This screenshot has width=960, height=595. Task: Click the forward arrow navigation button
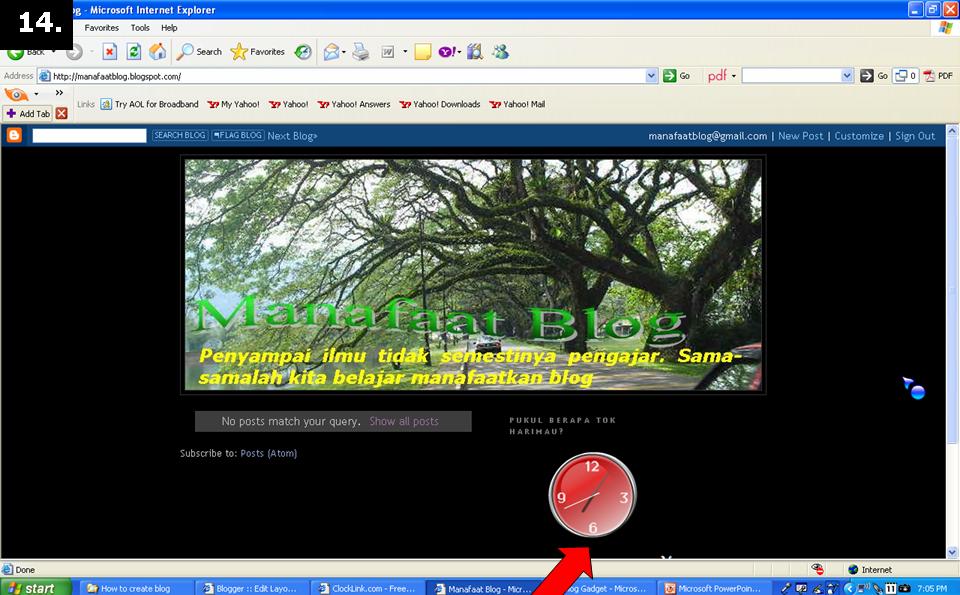coord(74,53)
